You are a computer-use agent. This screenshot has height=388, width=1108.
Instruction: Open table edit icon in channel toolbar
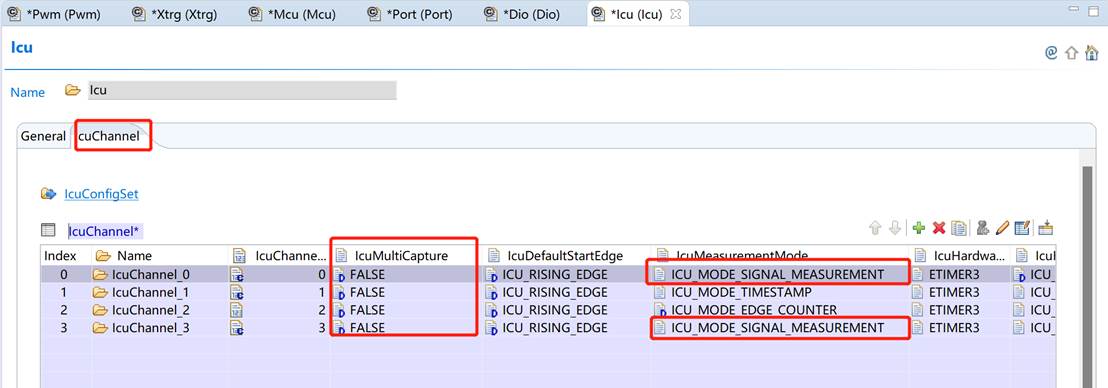click(1022, 228)
